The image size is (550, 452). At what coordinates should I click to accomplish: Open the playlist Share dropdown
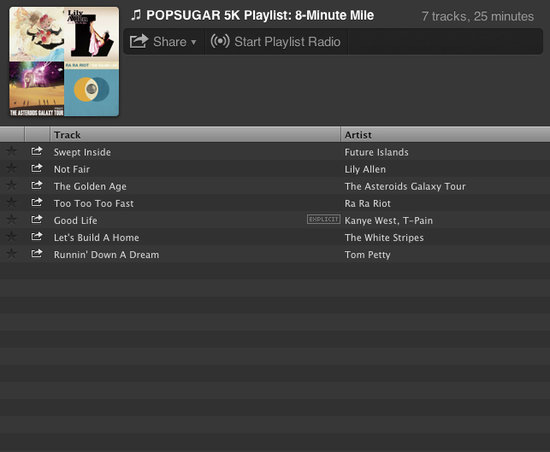pos(163,42)
